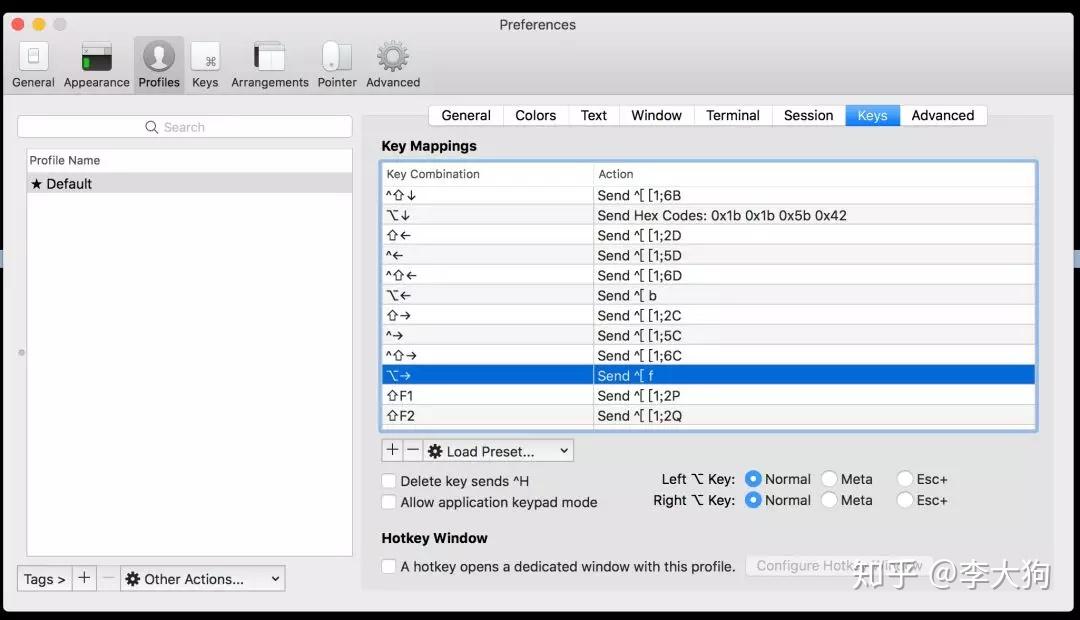This screenshot has width=1080, height=620.
Task: Select the Send Hex Codes 0x1b mapping row
Action: tap(708, 215)
